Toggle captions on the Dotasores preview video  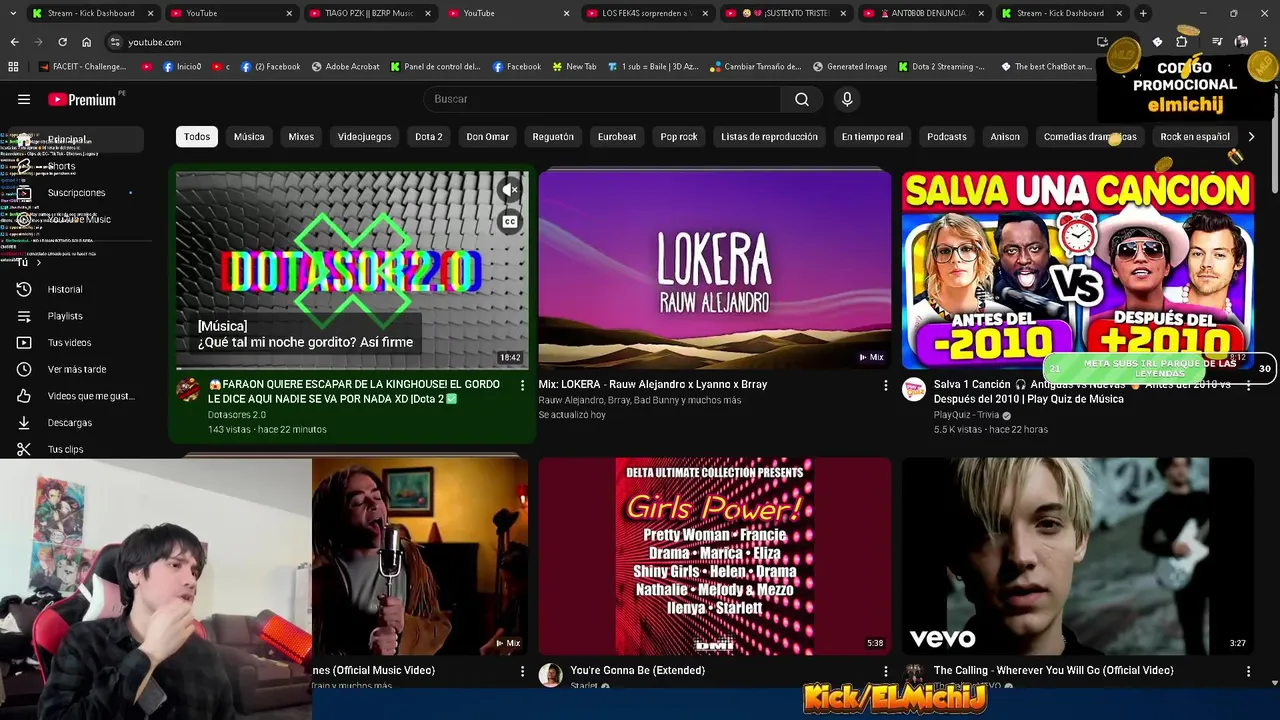pos(510,222)
